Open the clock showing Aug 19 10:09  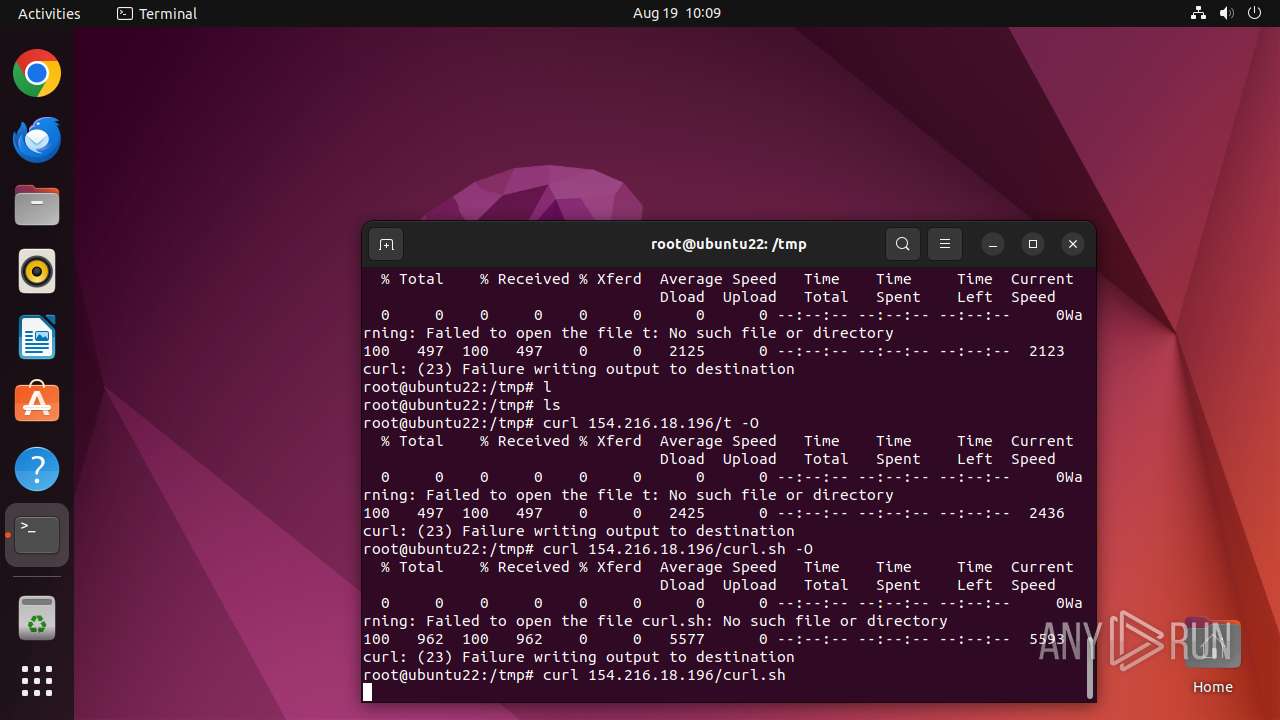(x=677, y=13)
